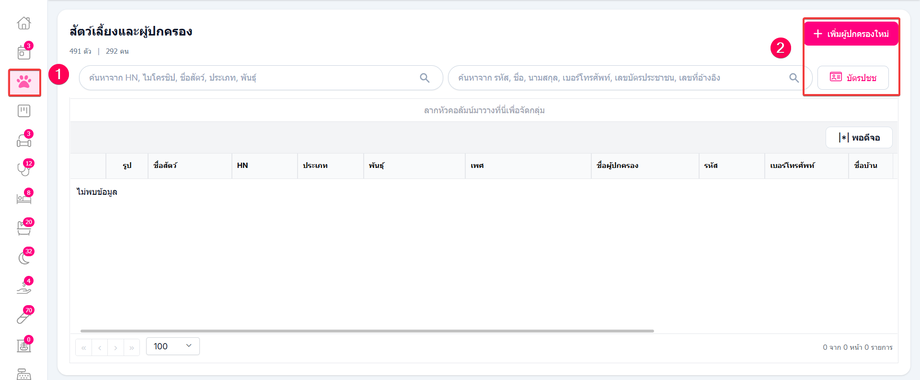Screen dimensions: 920x380
Task: Sort by the รูป column header
Action: [126, 166]
